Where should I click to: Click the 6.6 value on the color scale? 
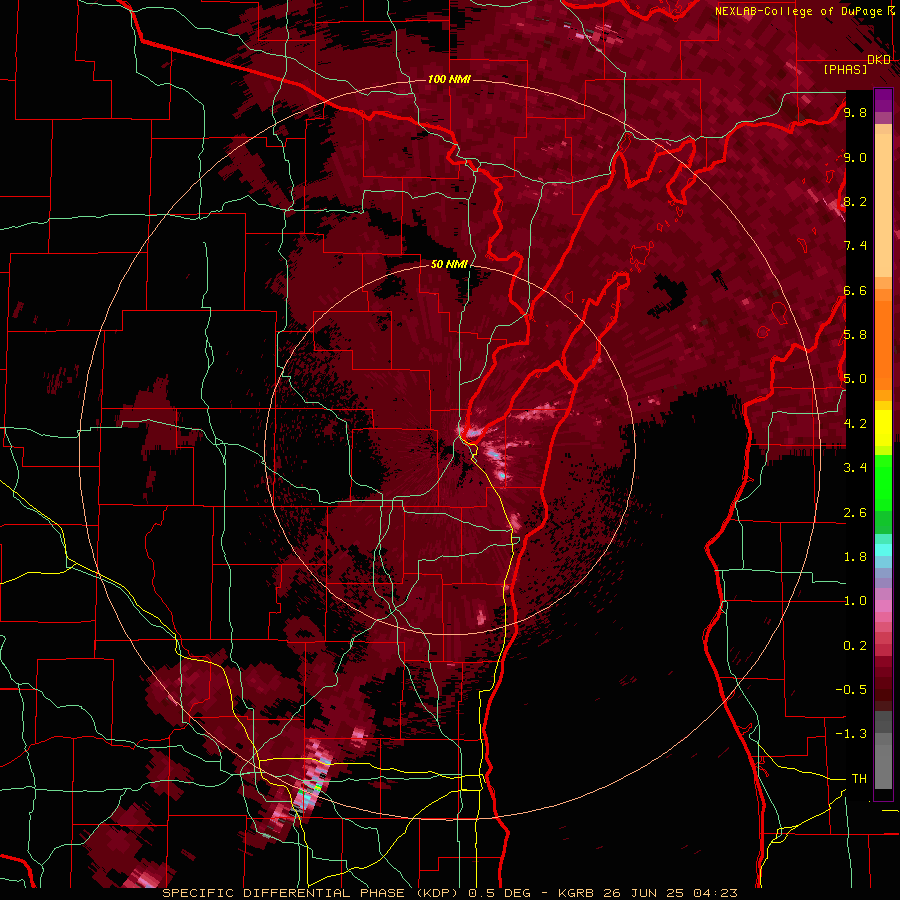(x=855, y=290)
